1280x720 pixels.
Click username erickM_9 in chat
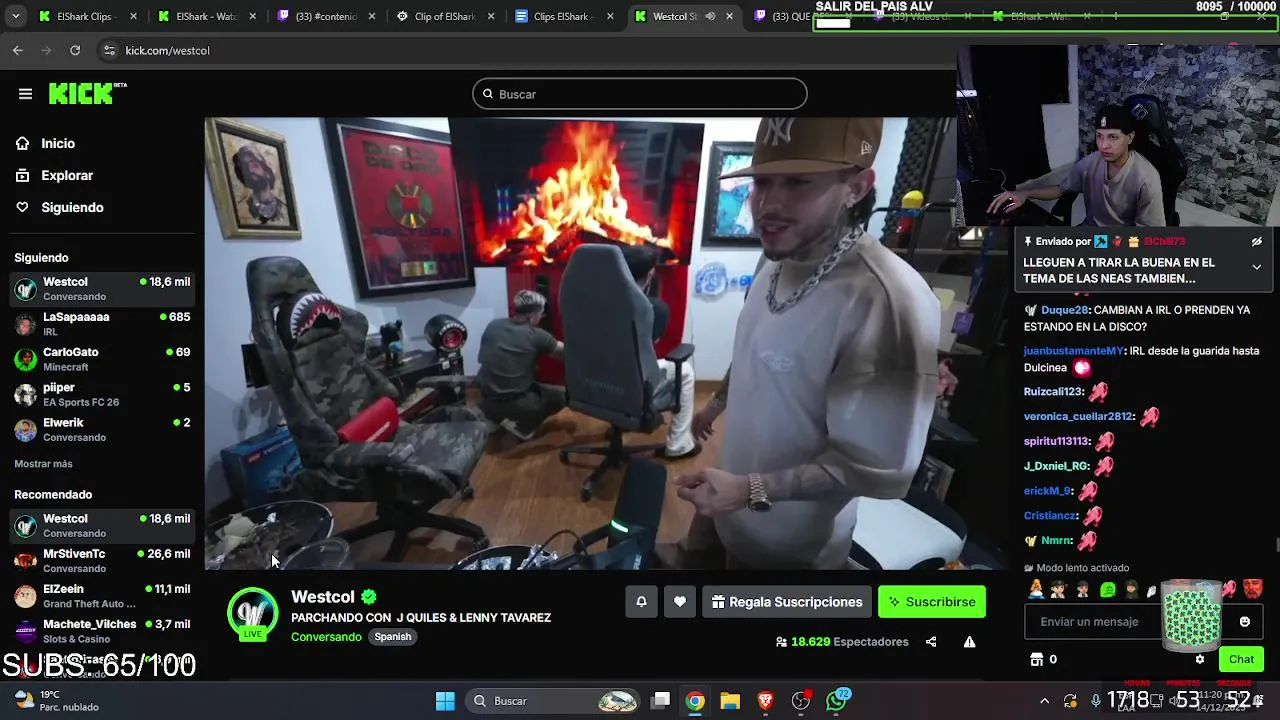point(1047,491)
